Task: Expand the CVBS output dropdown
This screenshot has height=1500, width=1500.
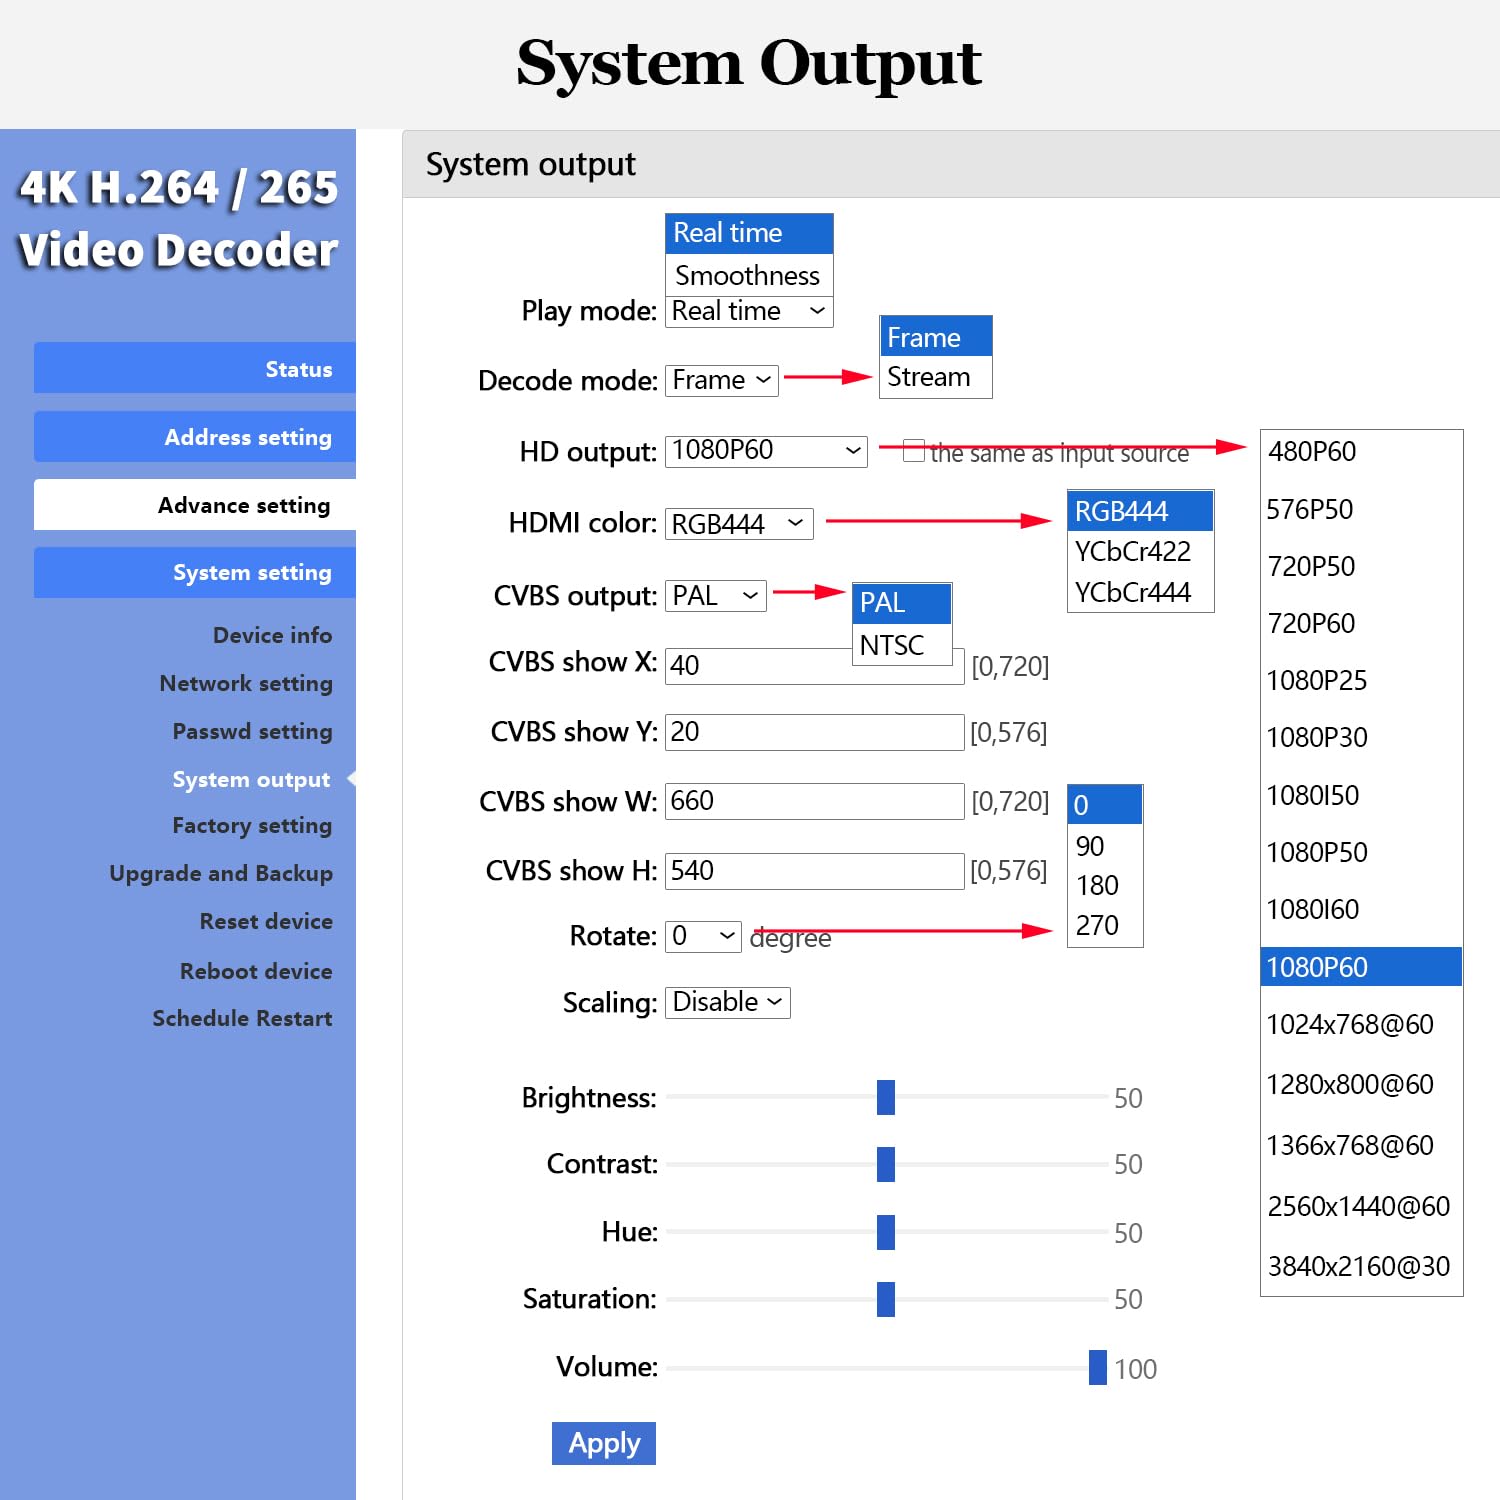Action: [715, 596]
